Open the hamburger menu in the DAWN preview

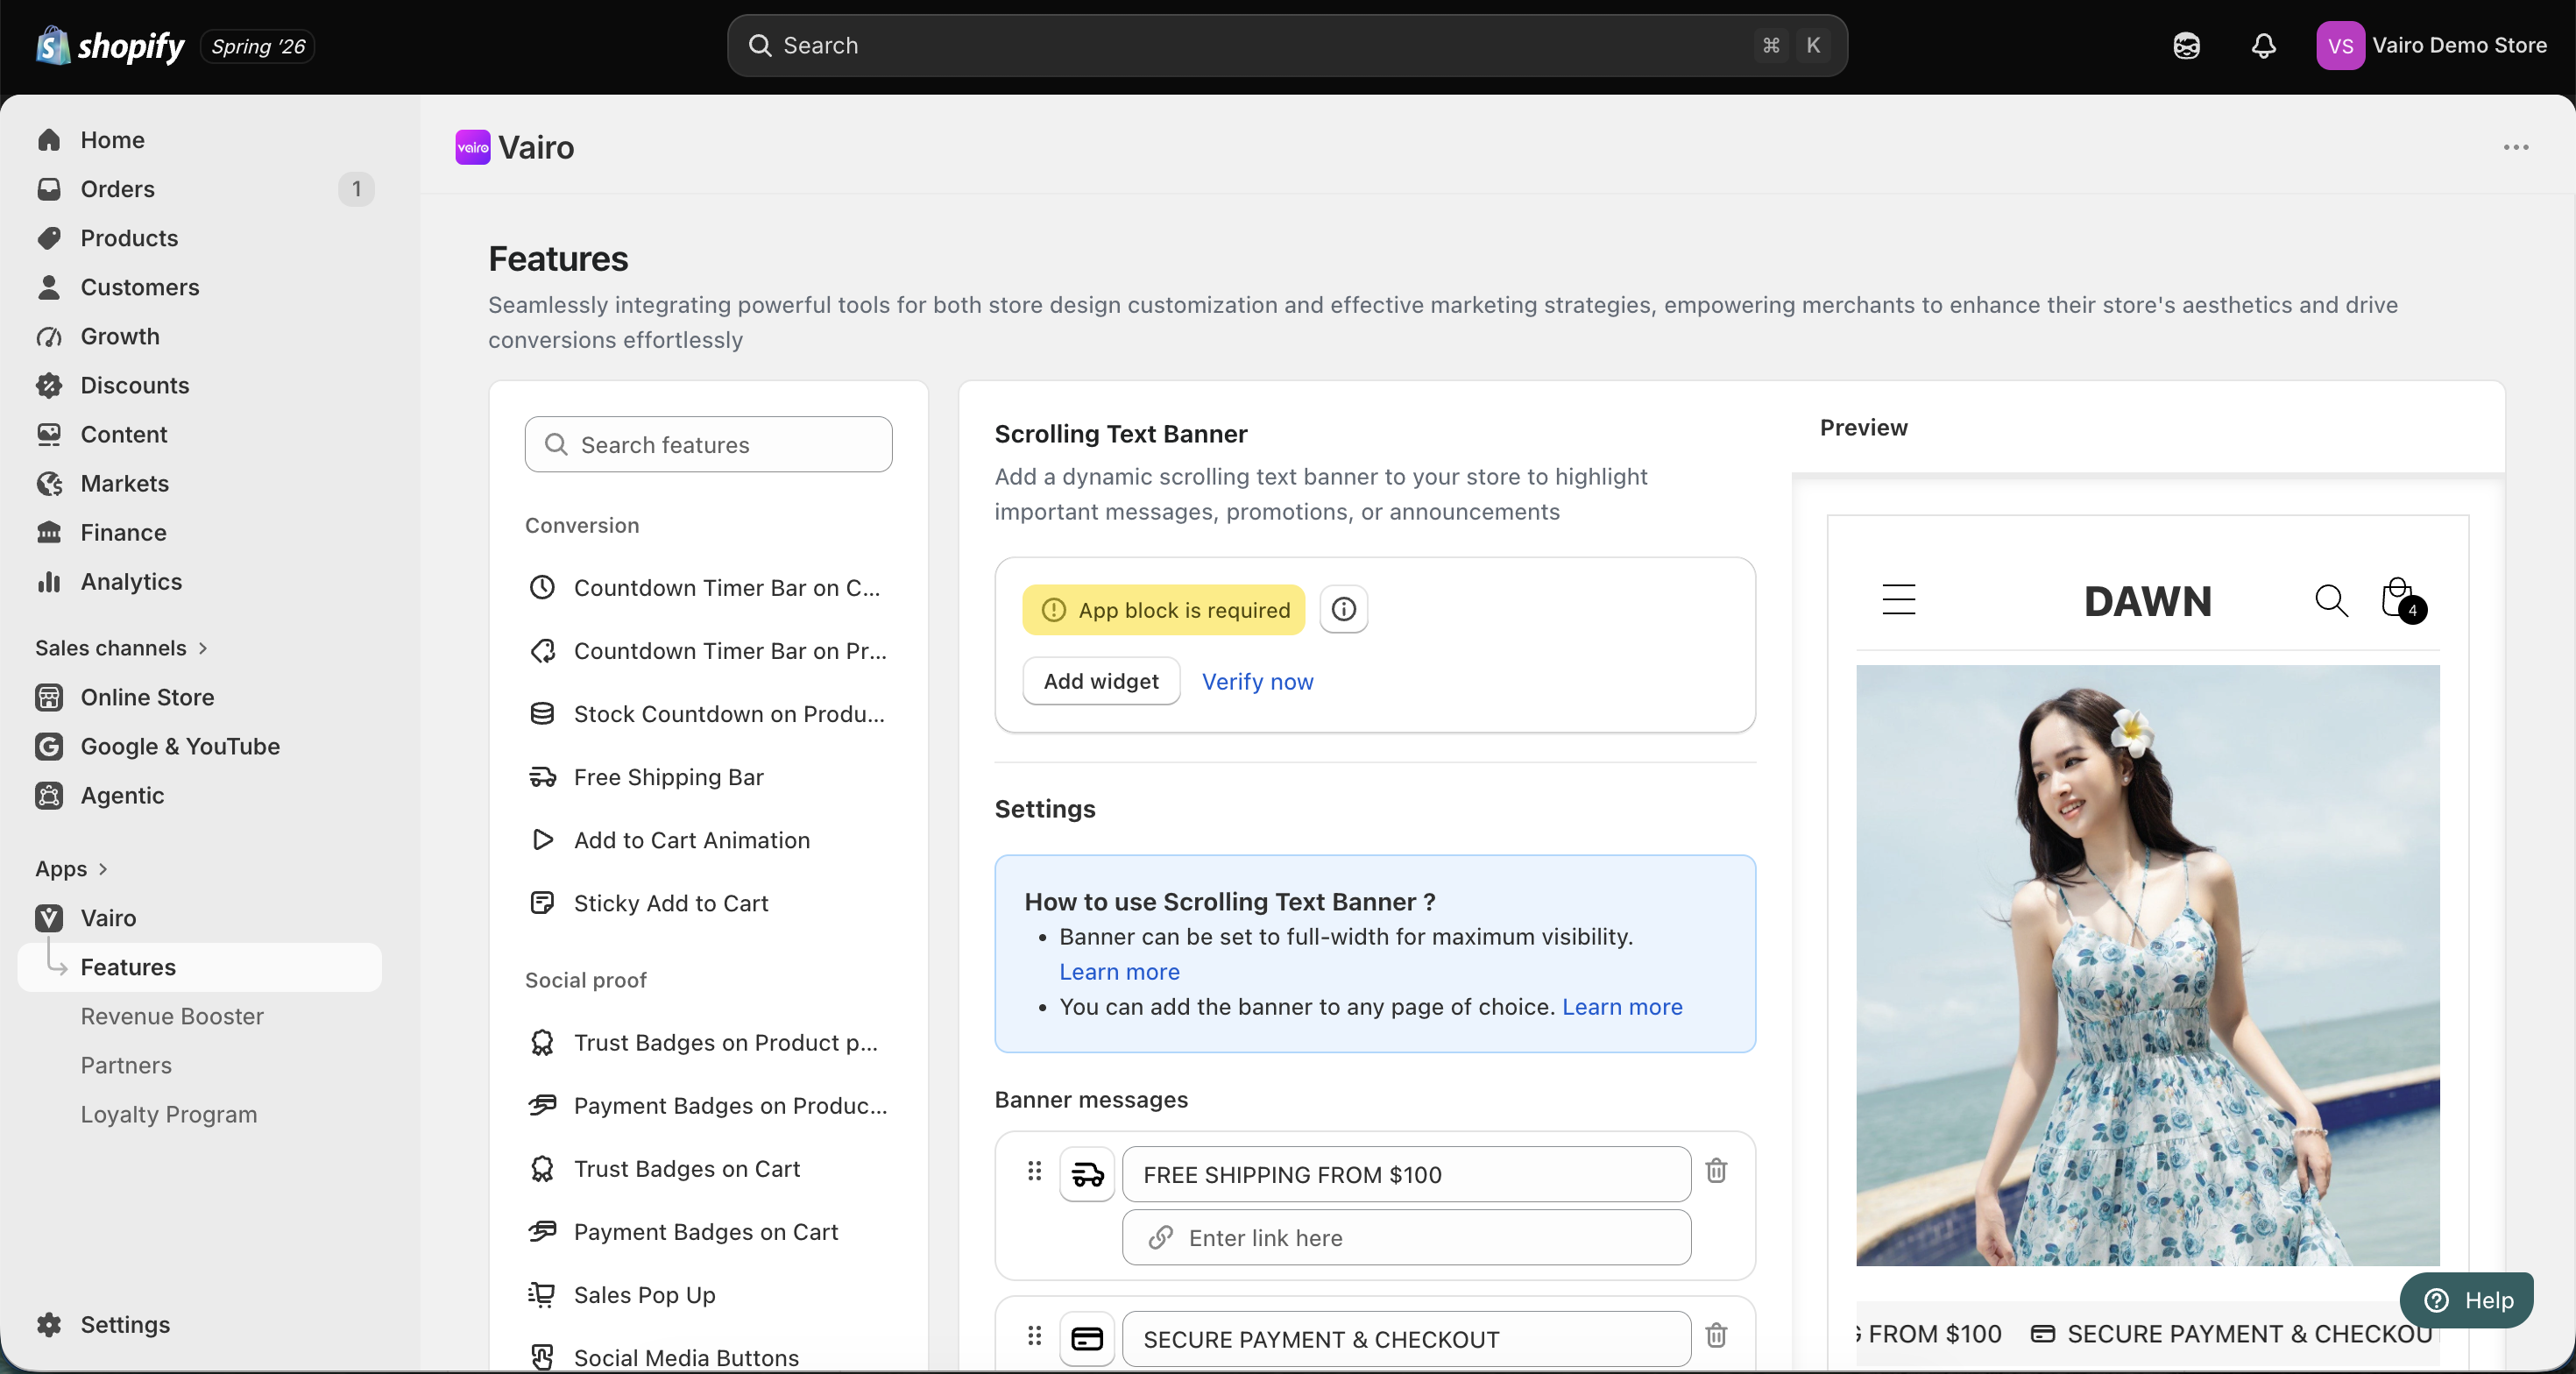[x=1898, y=600]
